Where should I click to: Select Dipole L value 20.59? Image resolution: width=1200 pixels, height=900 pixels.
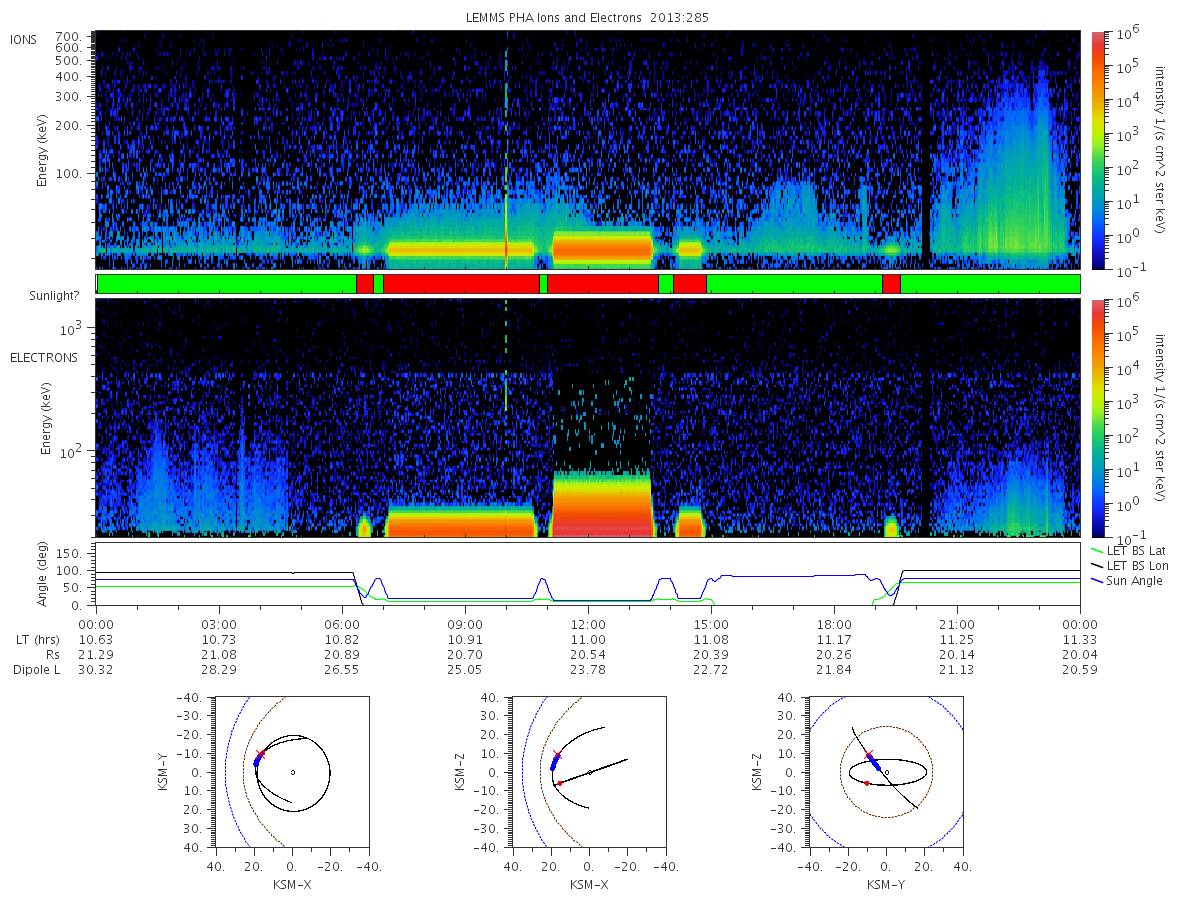pos(1080,670)
